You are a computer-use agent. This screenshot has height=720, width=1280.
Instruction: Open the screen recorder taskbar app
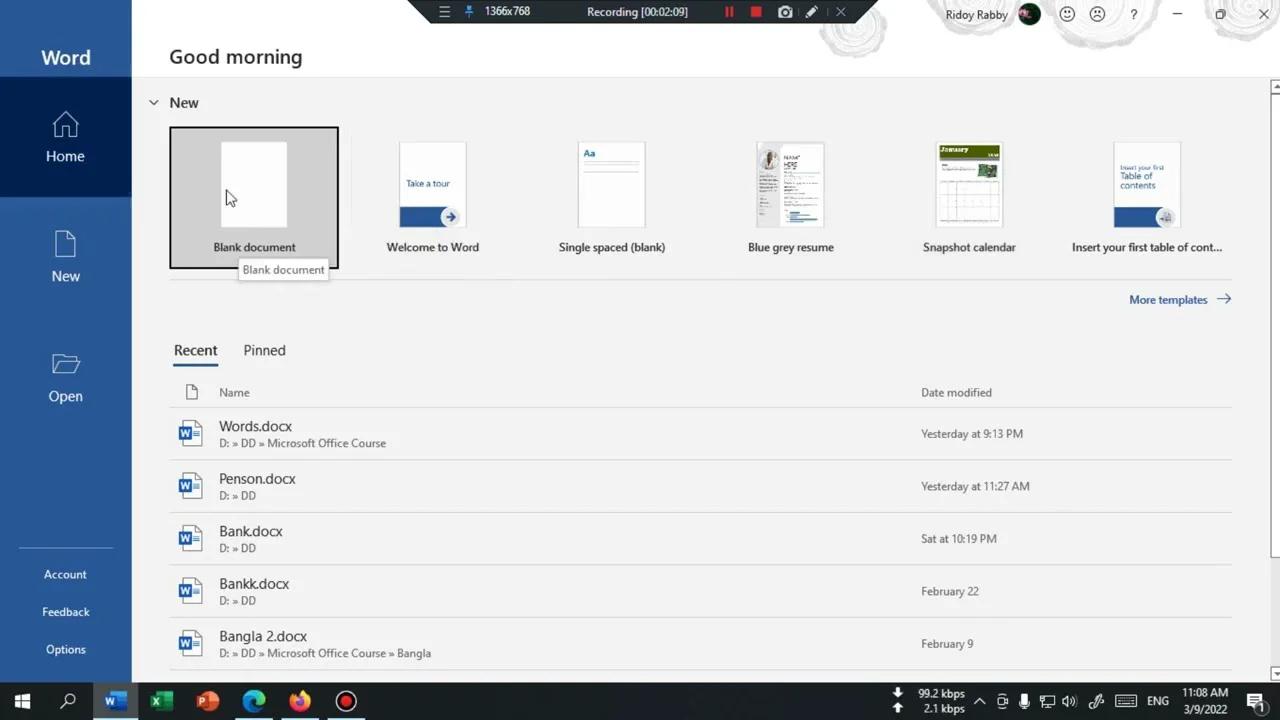click(346, 701)
